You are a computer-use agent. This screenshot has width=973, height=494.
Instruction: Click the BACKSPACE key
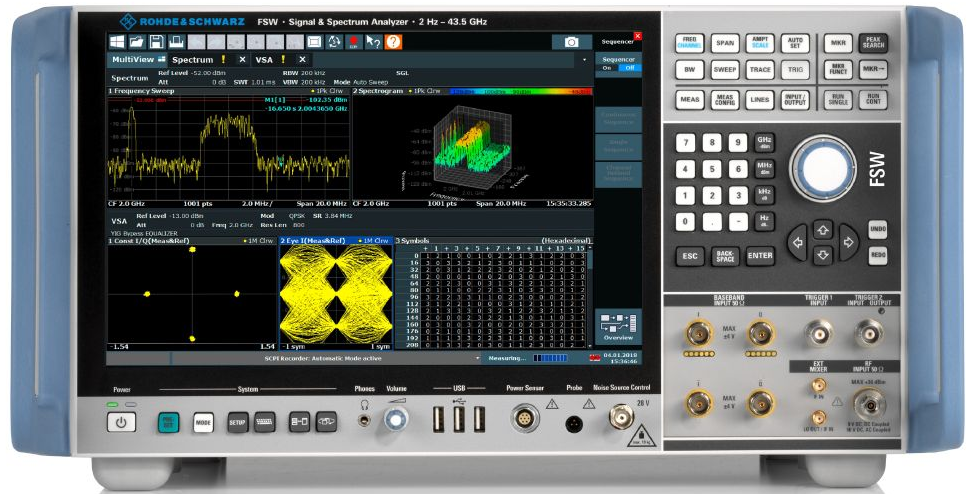point(725,256)
